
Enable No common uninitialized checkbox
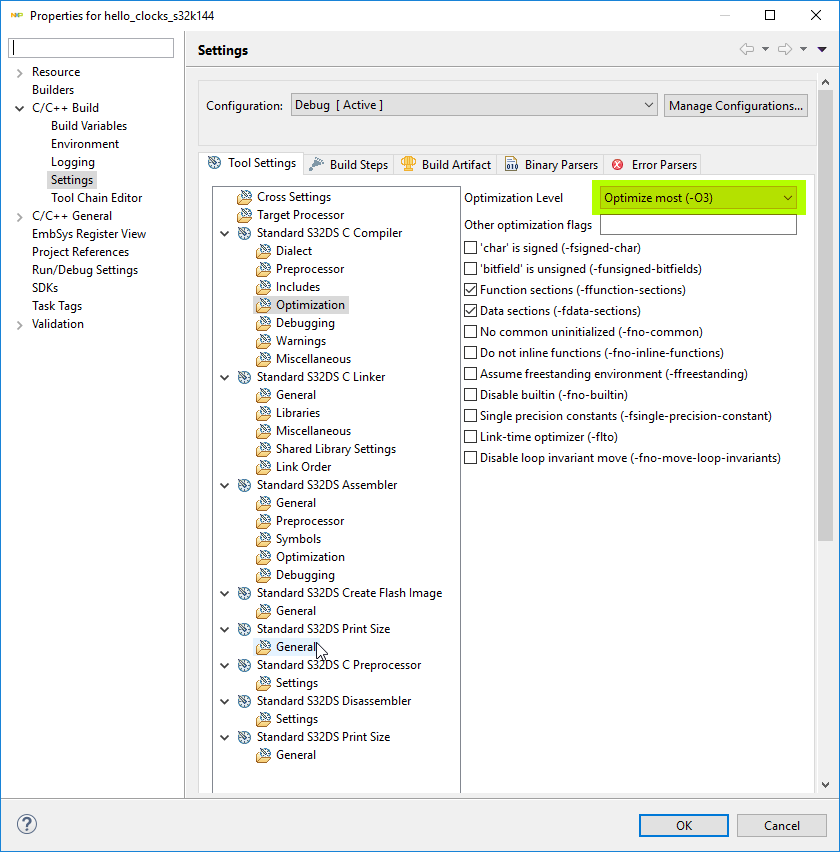(471, 331)
